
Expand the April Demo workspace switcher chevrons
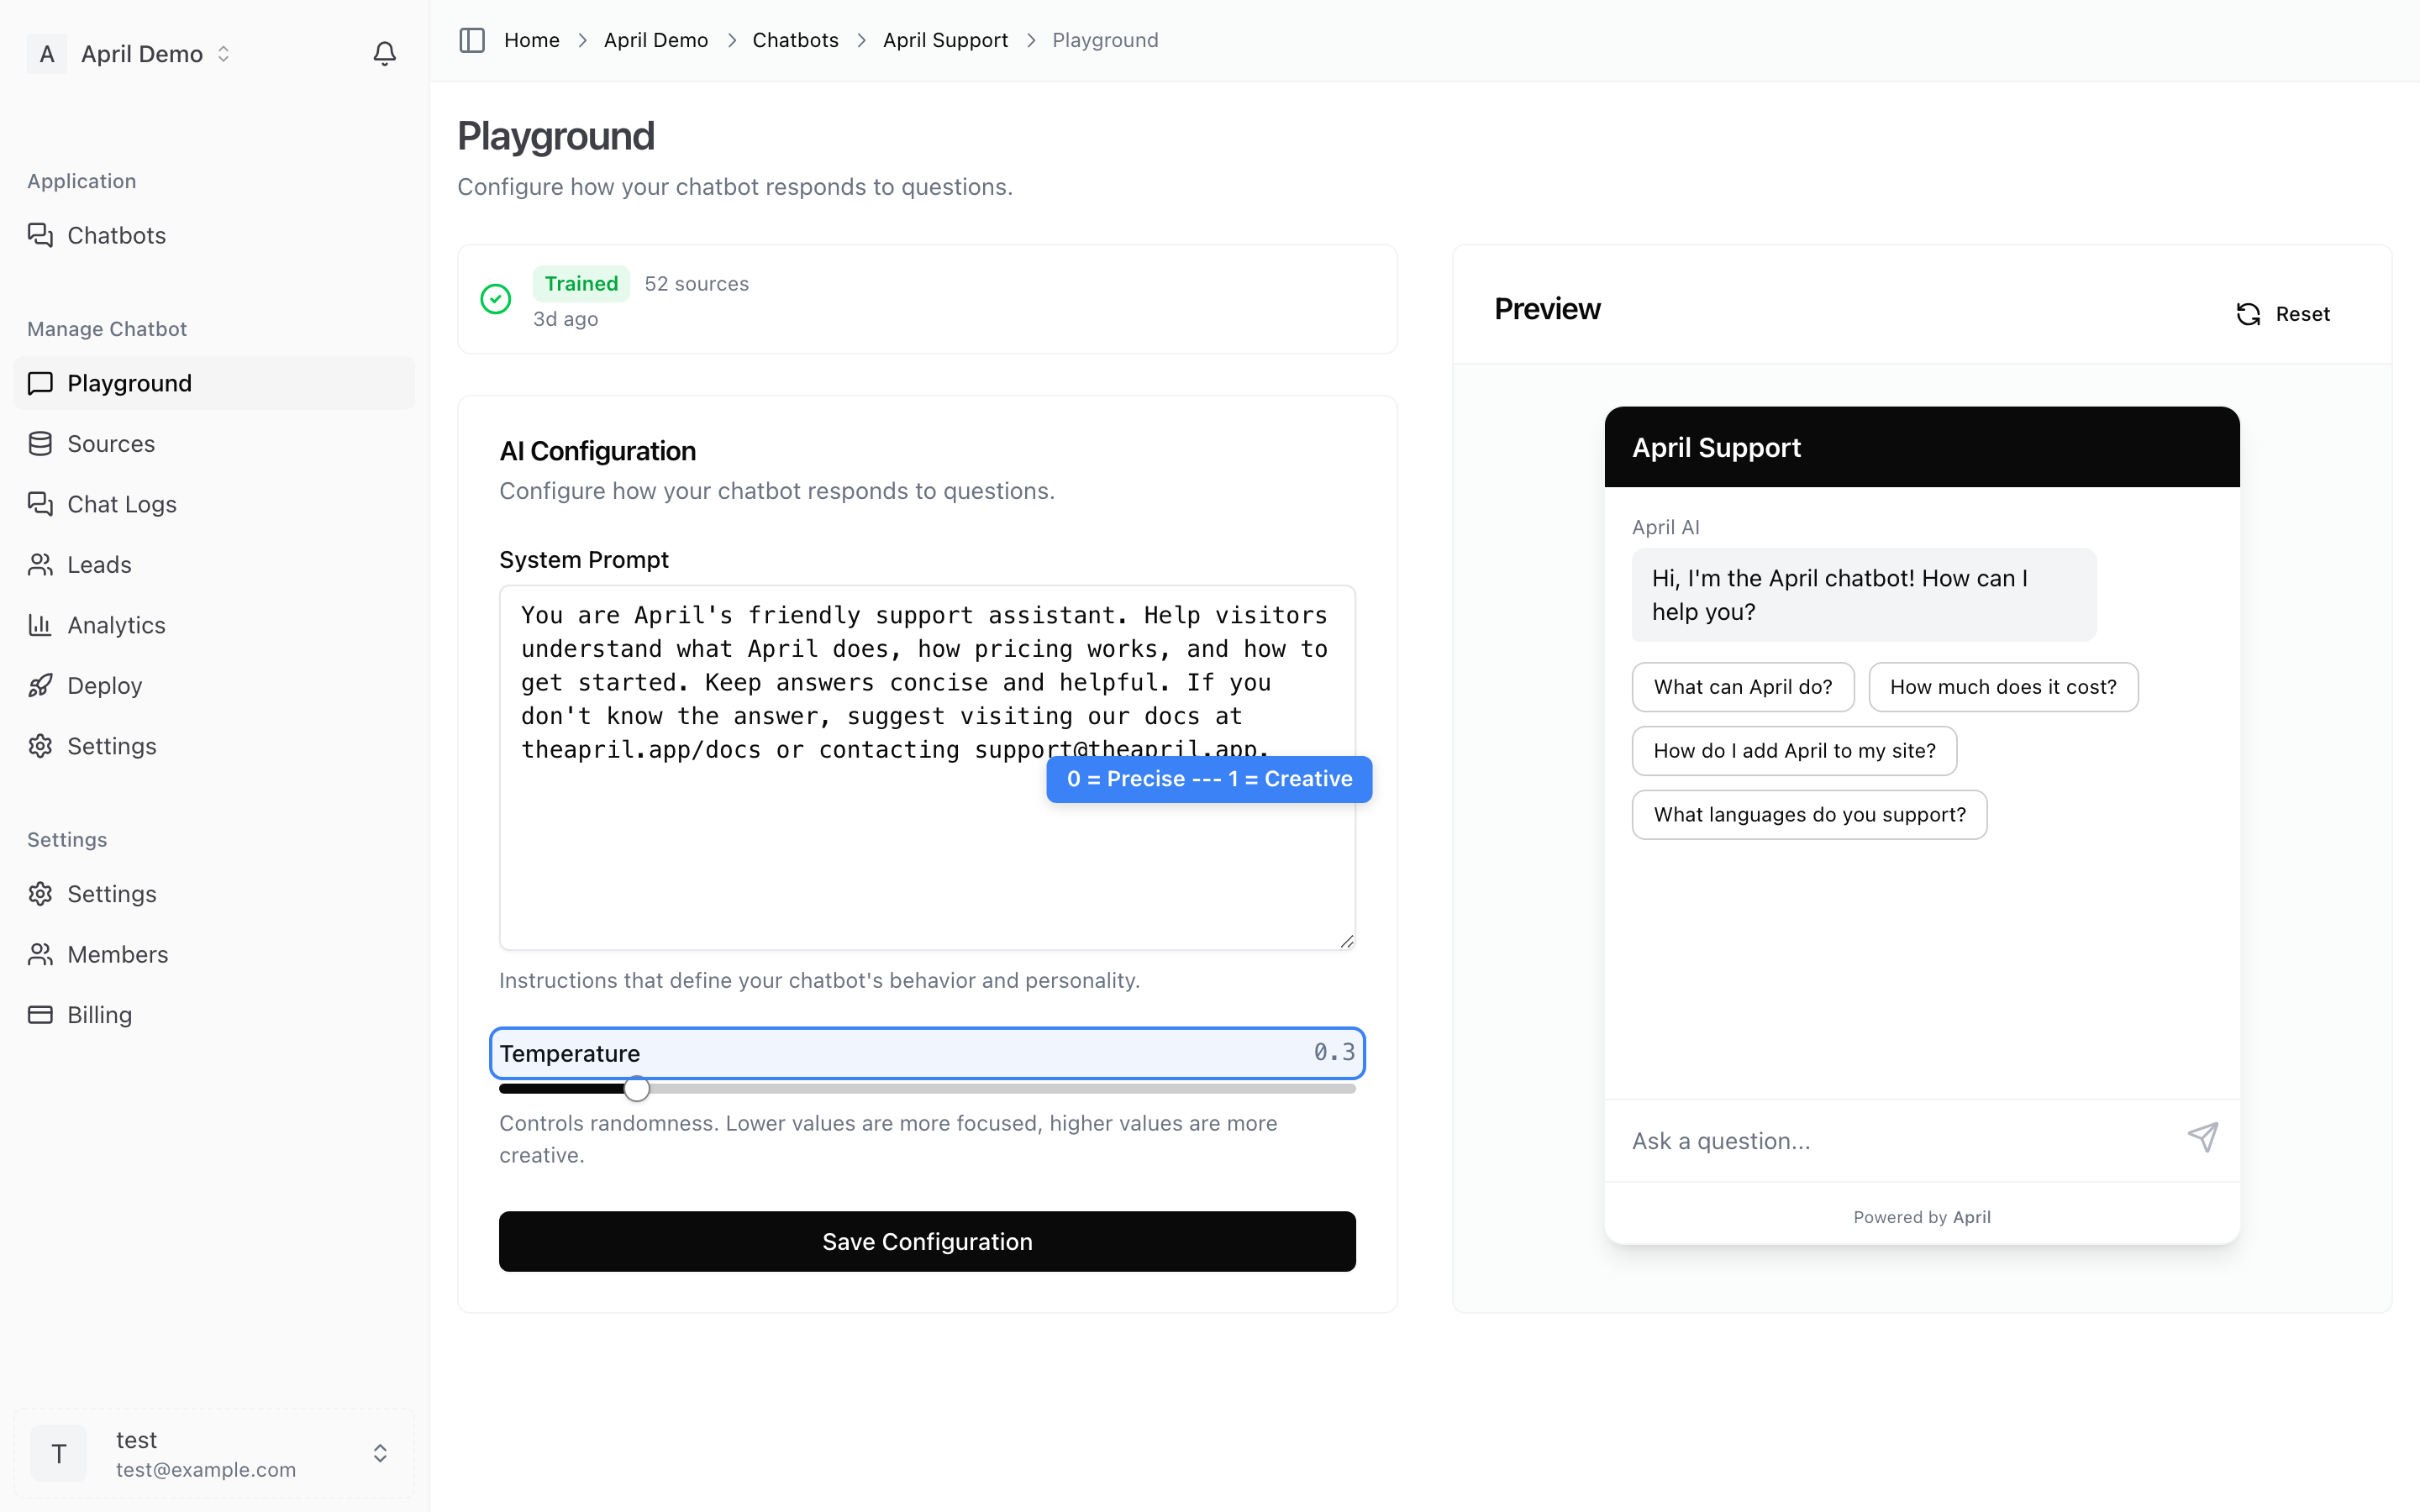pos(224,53)
